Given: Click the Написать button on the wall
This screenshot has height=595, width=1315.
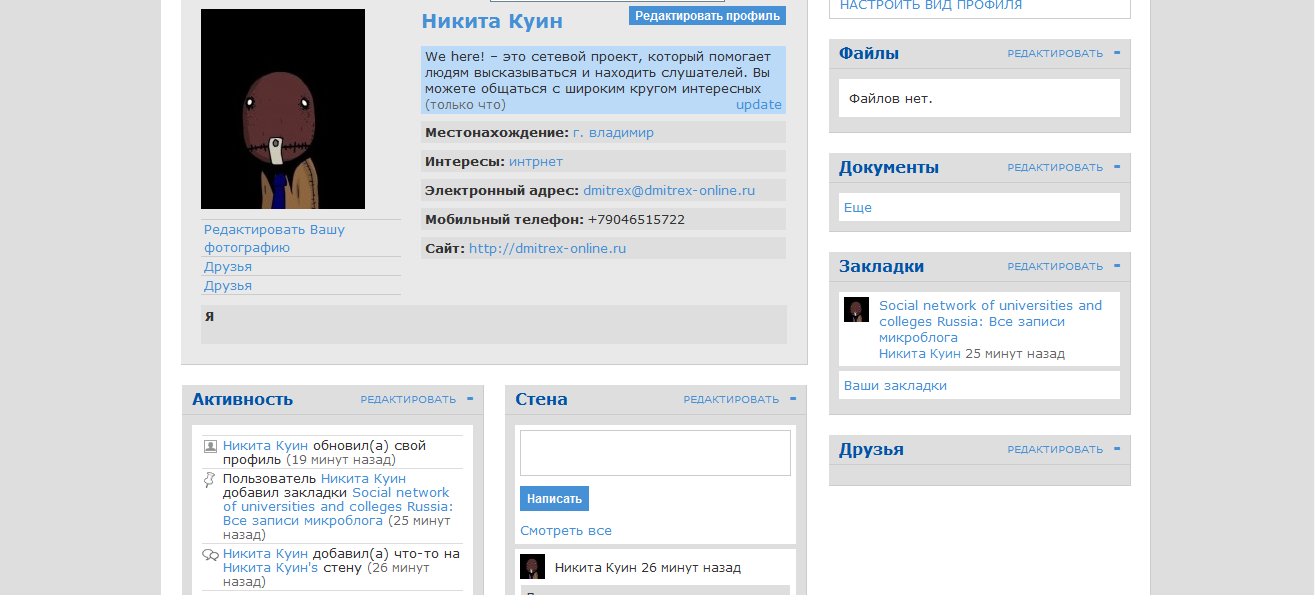Looking at the screenshot, I should click(x=554, y=498).
